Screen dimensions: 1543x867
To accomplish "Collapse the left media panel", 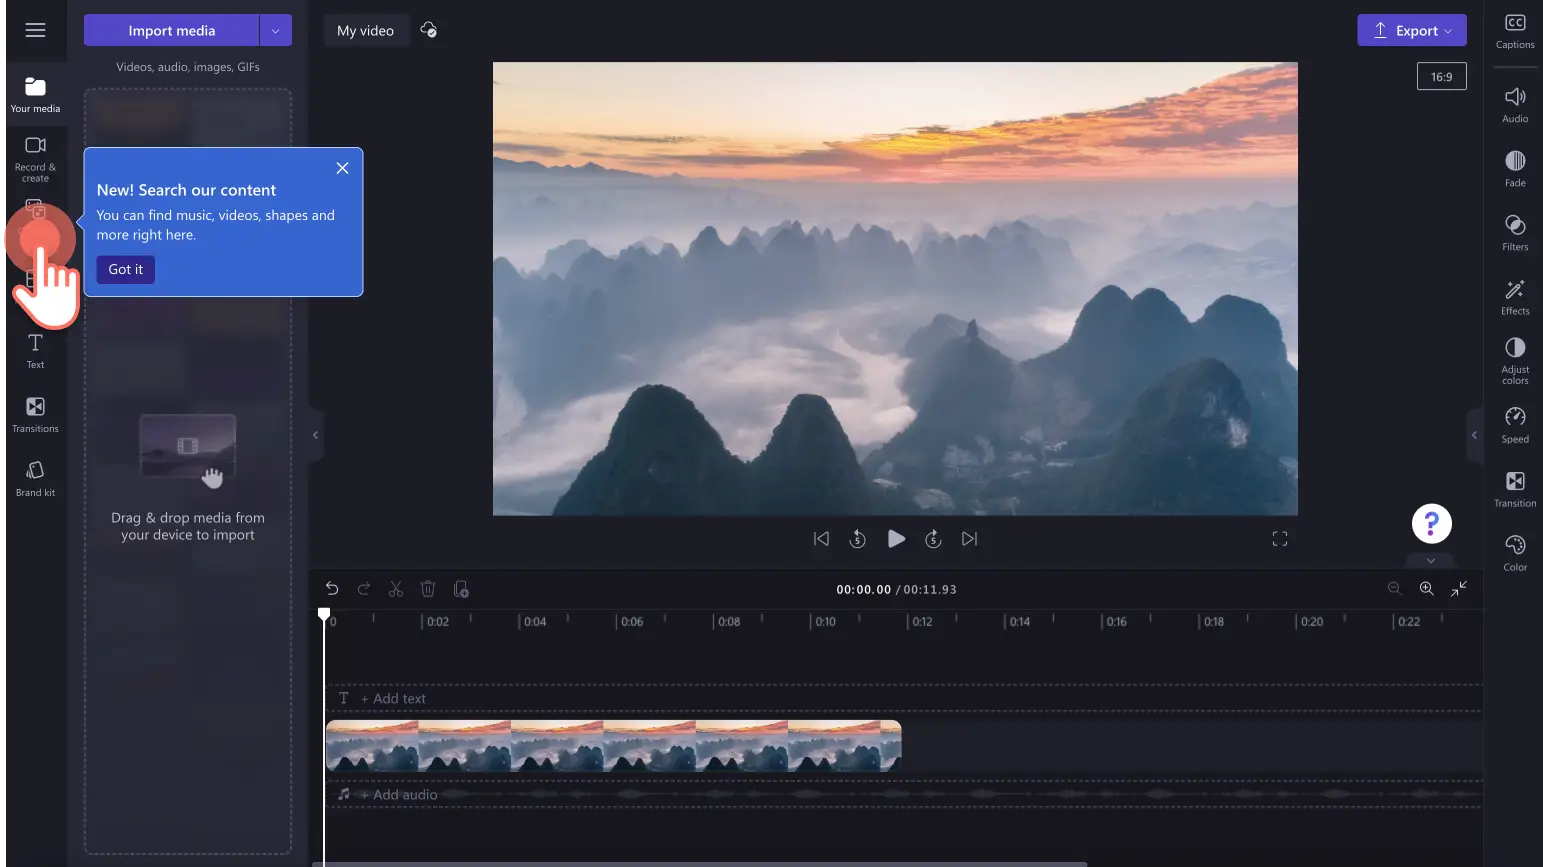I will click(315, 435).
